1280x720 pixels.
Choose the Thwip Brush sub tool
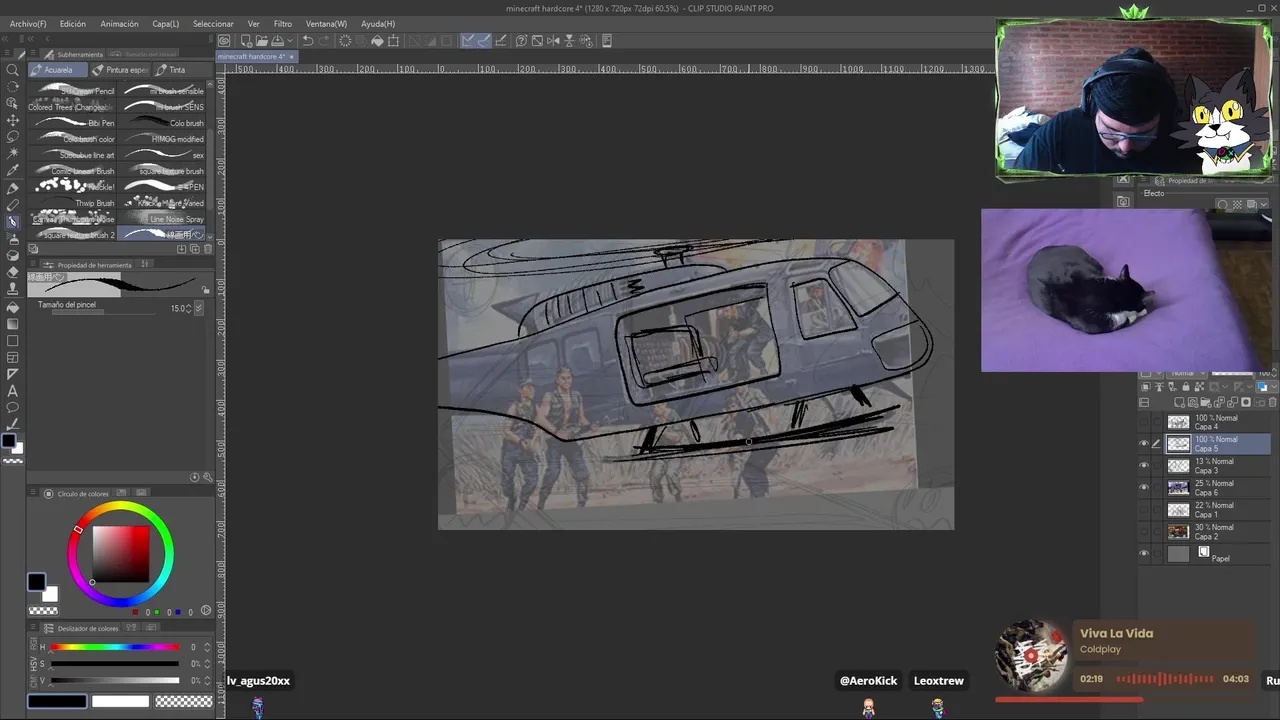click(74, 203)
